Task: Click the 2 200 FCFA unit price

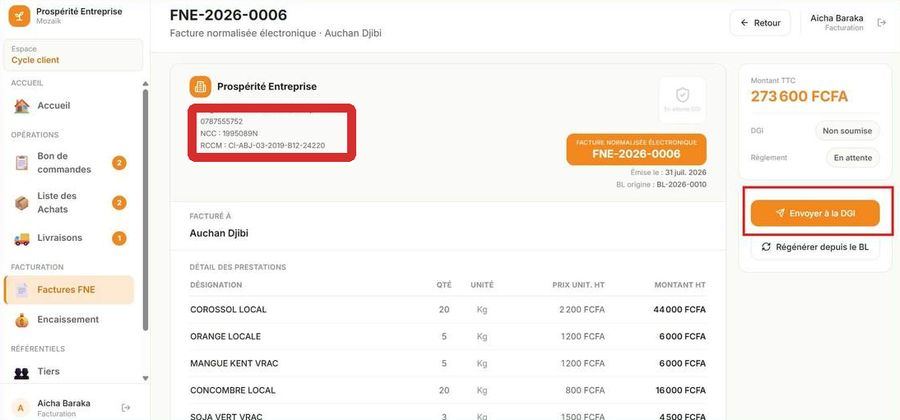Action: pos(581,310)
